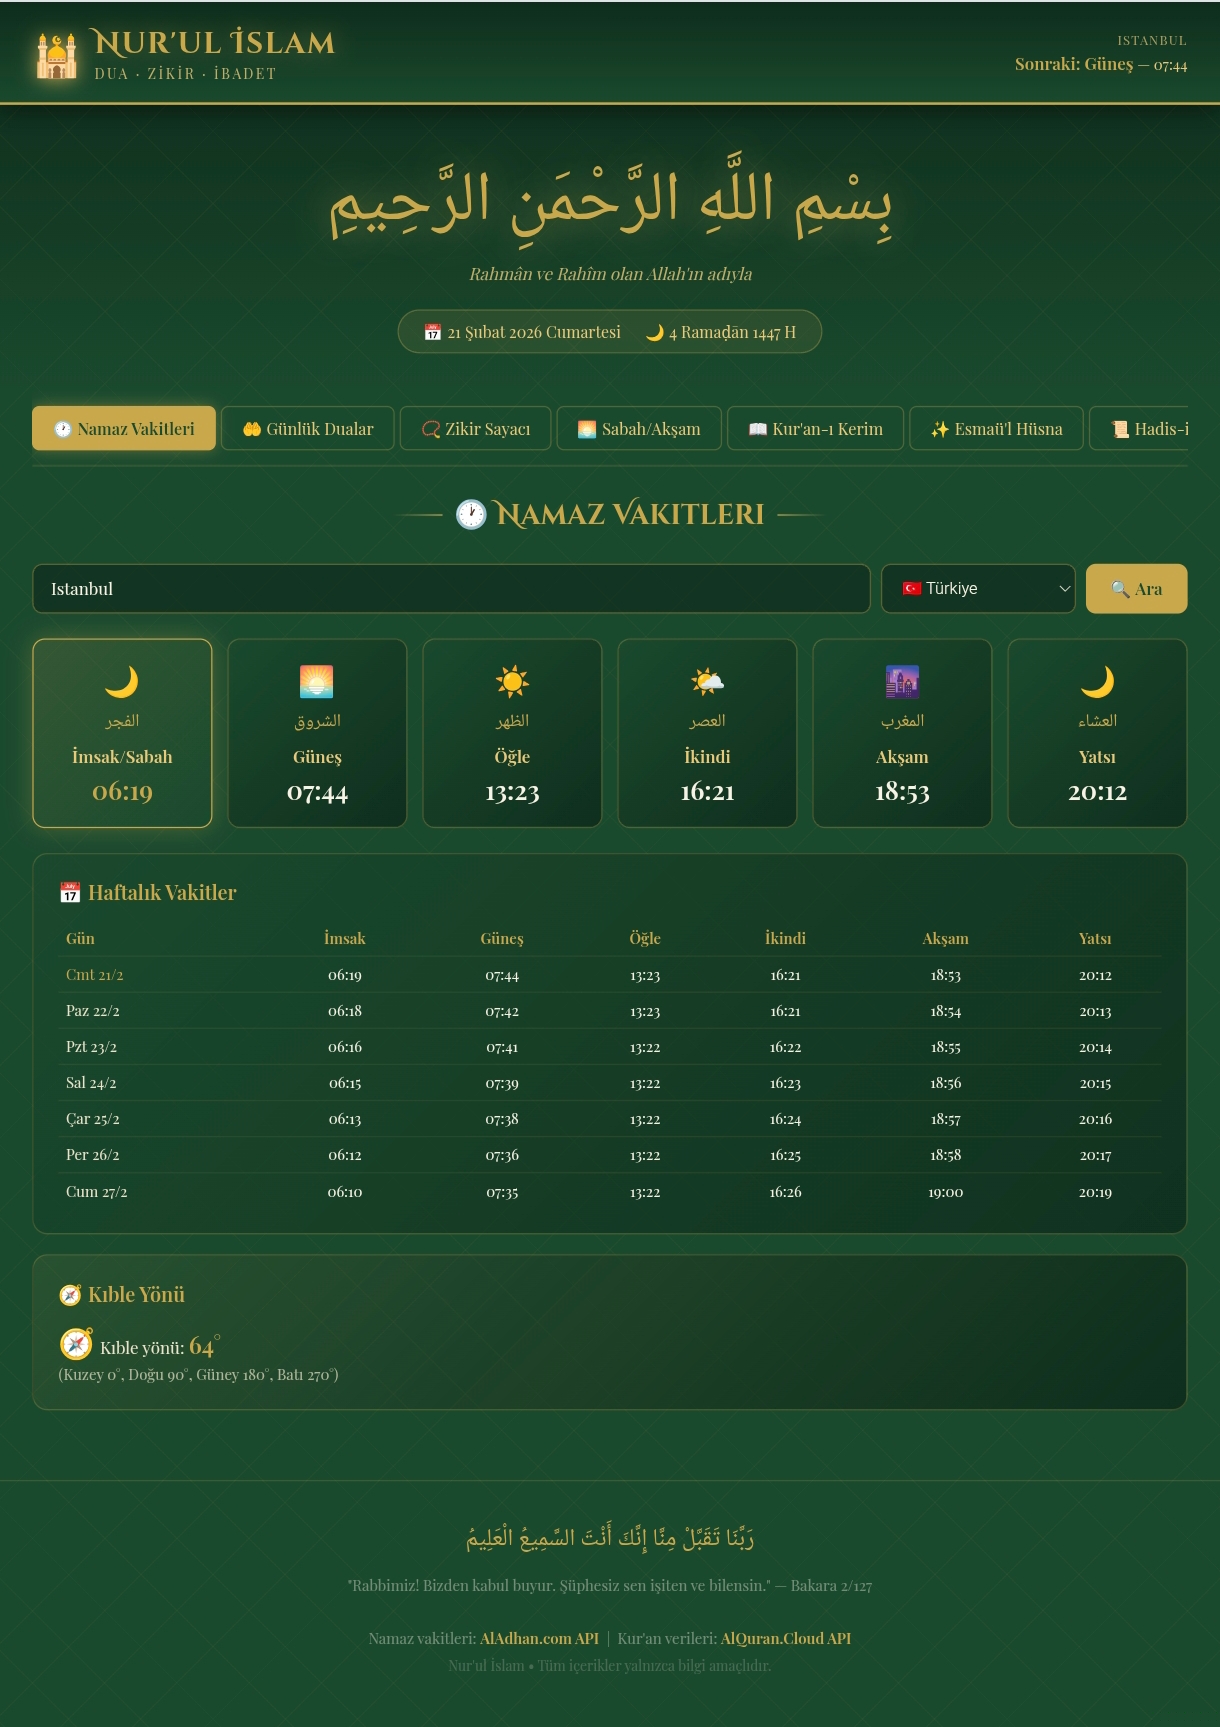The image size is (1220, 1727).
Task: Open the Günlük Dualar tab
Action: click(x=308, y=428)
